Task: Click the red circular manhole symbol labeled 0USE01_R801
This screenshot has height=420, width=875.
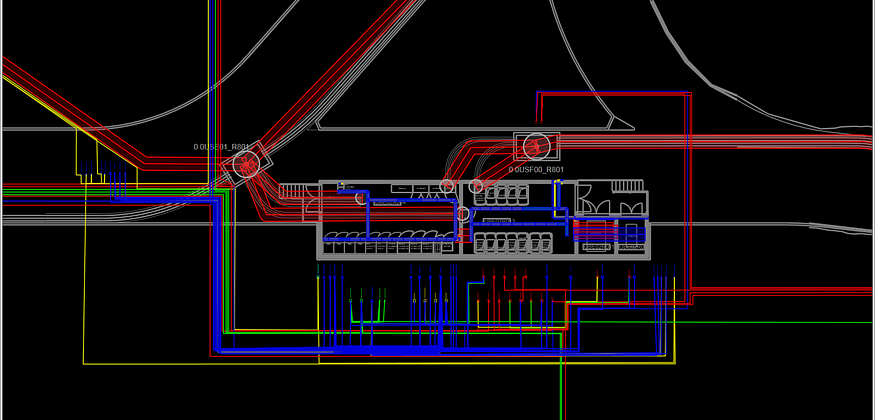Action: 246,162
